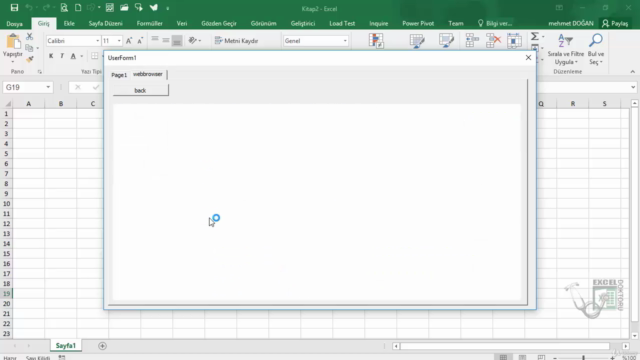Click the zoom out minus button

[x=555, y=358]
